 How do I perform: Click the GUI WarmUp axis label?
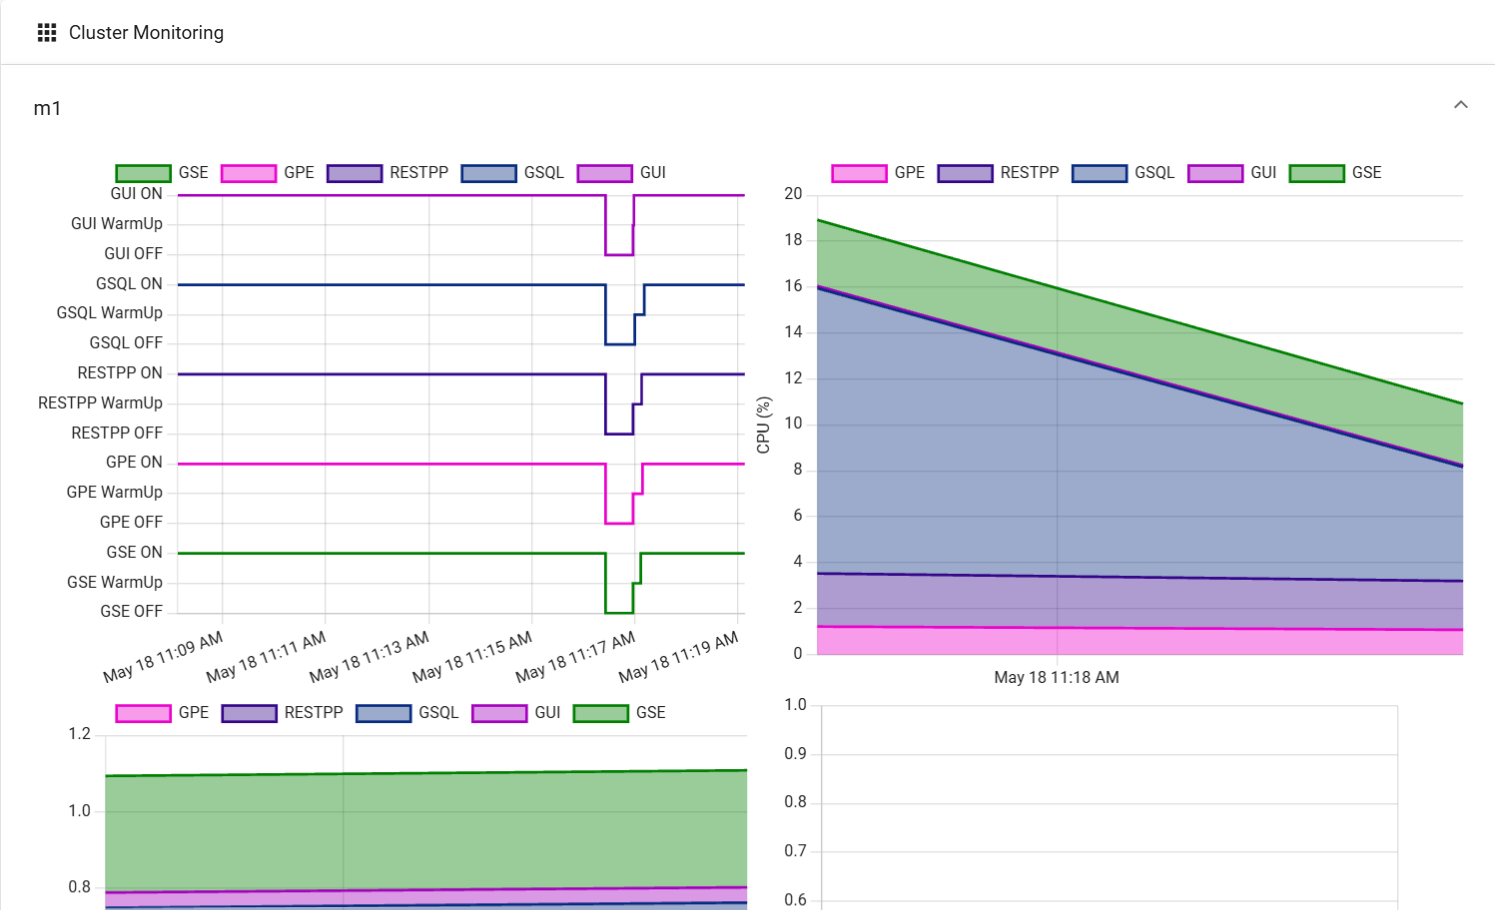coord(117,224)
